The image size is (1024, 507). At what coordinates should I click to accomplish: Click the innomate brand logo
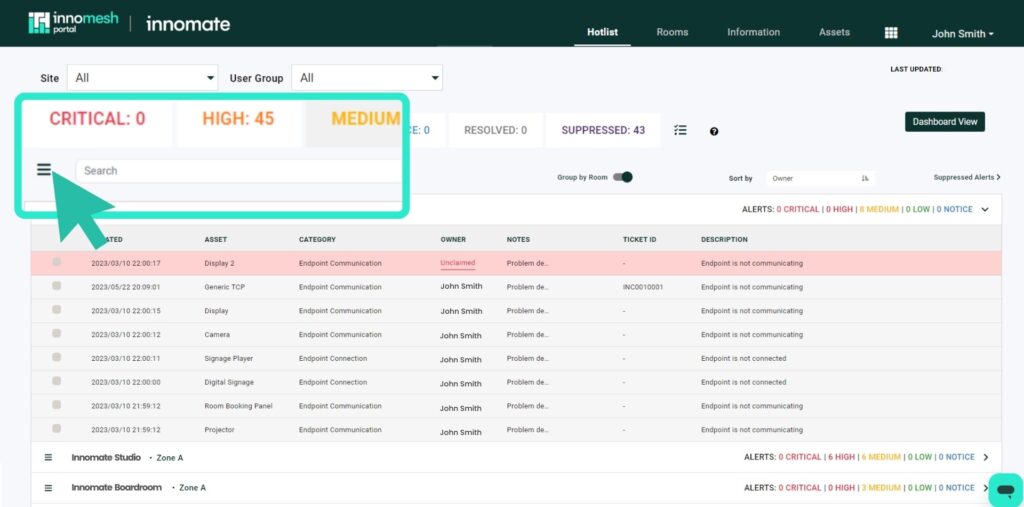[x=188, y=24]
